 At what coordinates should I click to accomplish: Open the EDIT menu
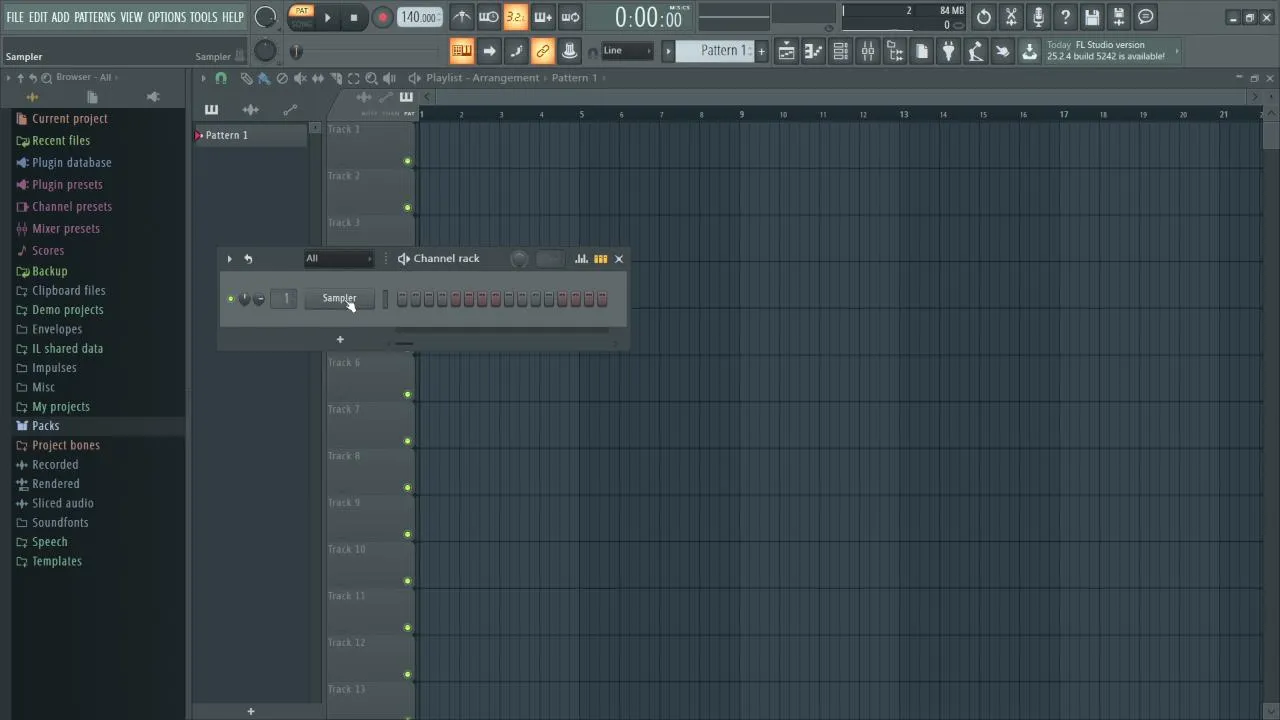38,17
